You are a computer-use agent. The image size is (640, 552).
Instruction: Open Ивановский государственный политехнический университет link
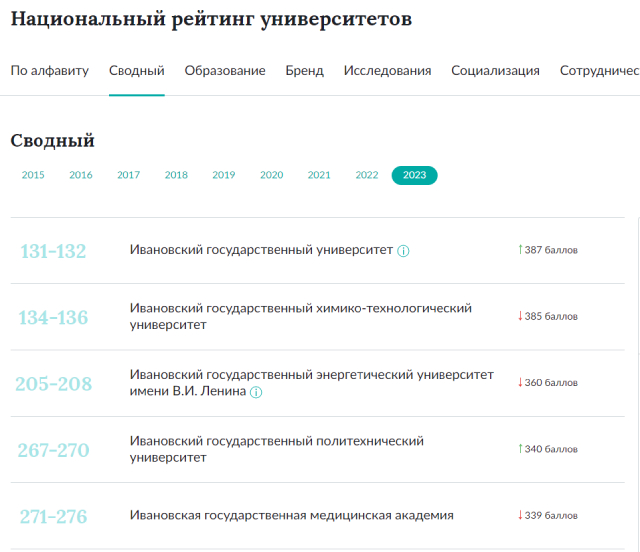pos(277,449)
